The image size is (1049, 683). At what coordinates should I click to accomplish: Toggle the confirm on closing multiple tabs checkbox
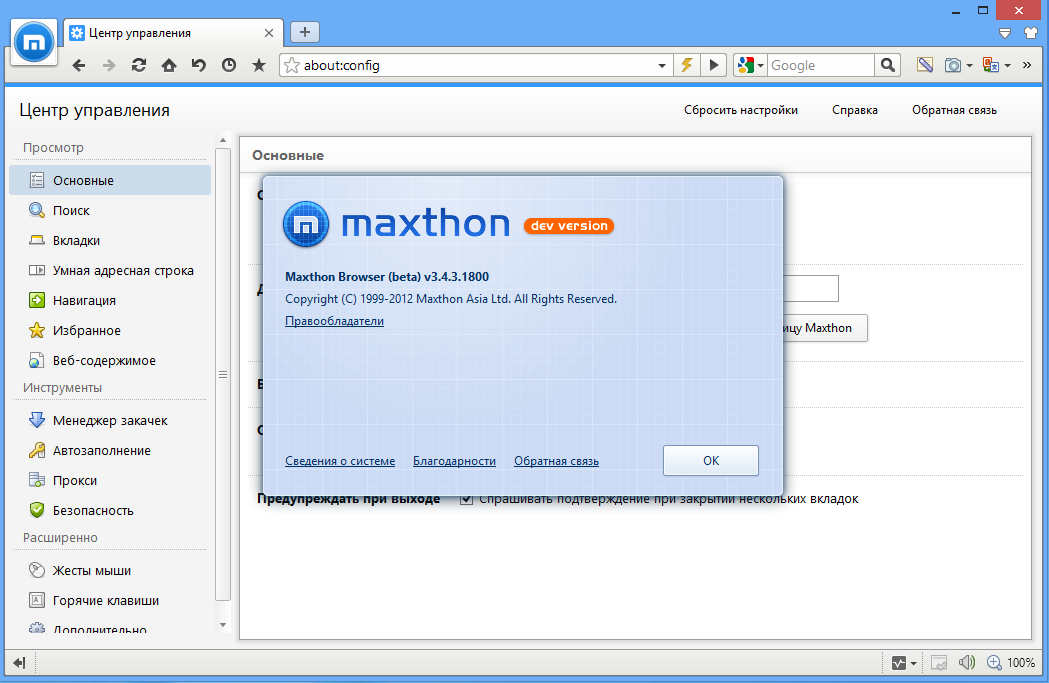coord(466,498)
